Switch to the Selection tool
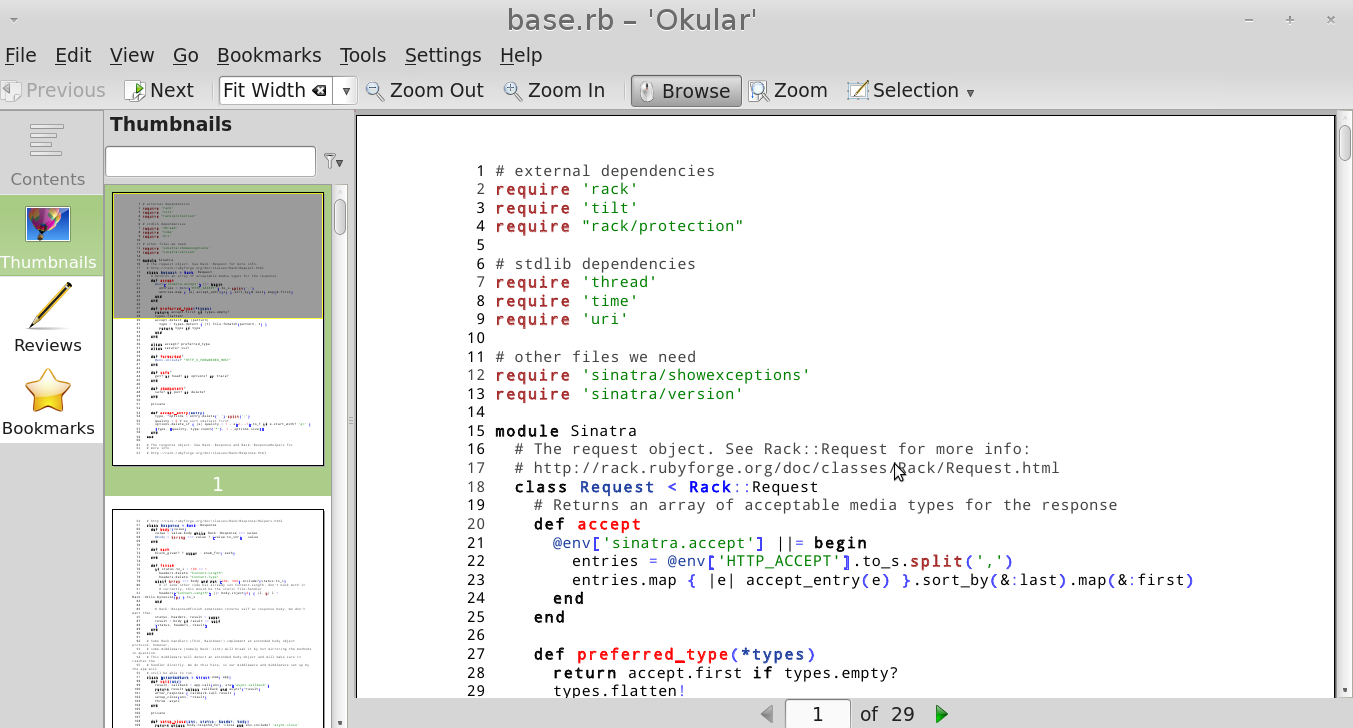 coord(903,91)
